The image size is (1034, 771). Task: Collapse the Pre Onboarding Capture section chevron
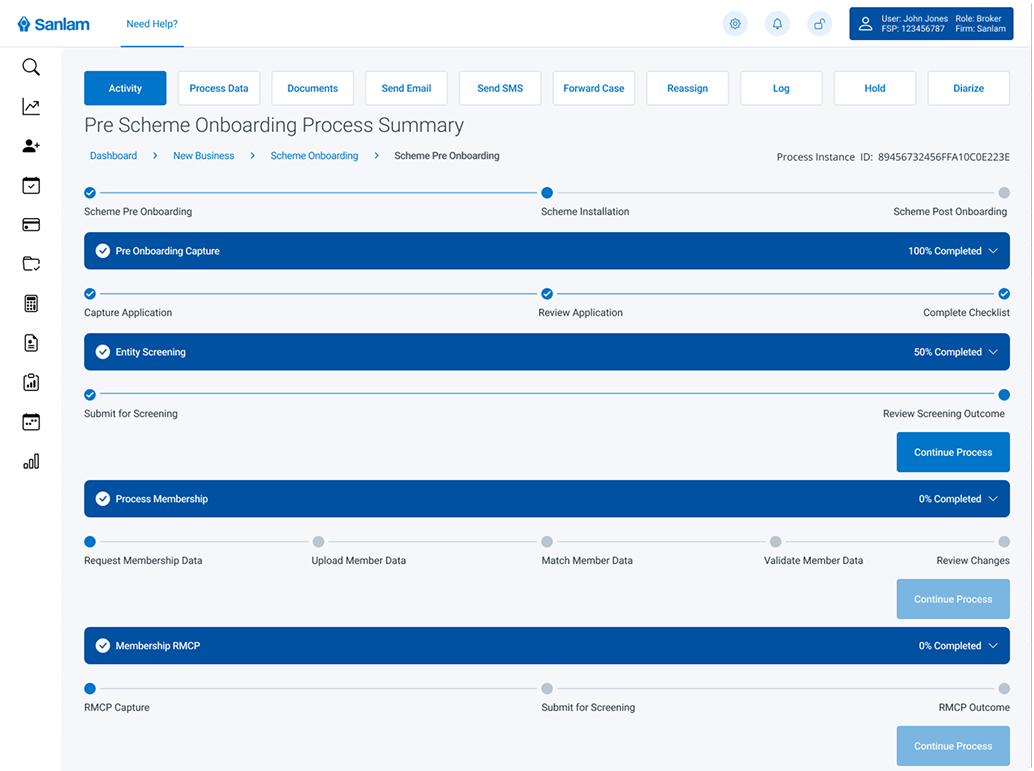(x=993, y=251)
